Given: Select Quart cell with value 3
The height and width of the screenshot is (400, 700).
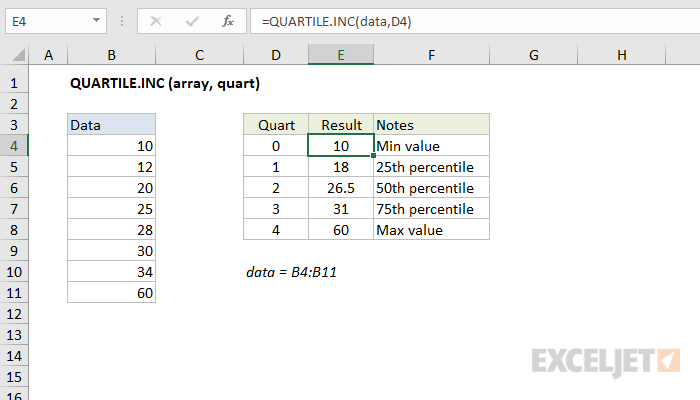Looking at the screenshot, I should [x=276, y=208].
